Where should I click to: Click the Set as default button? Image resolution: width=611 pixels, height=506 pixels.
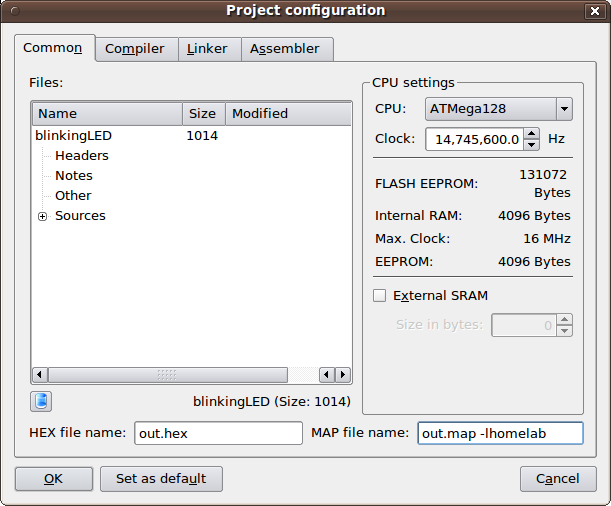point(161,479)
